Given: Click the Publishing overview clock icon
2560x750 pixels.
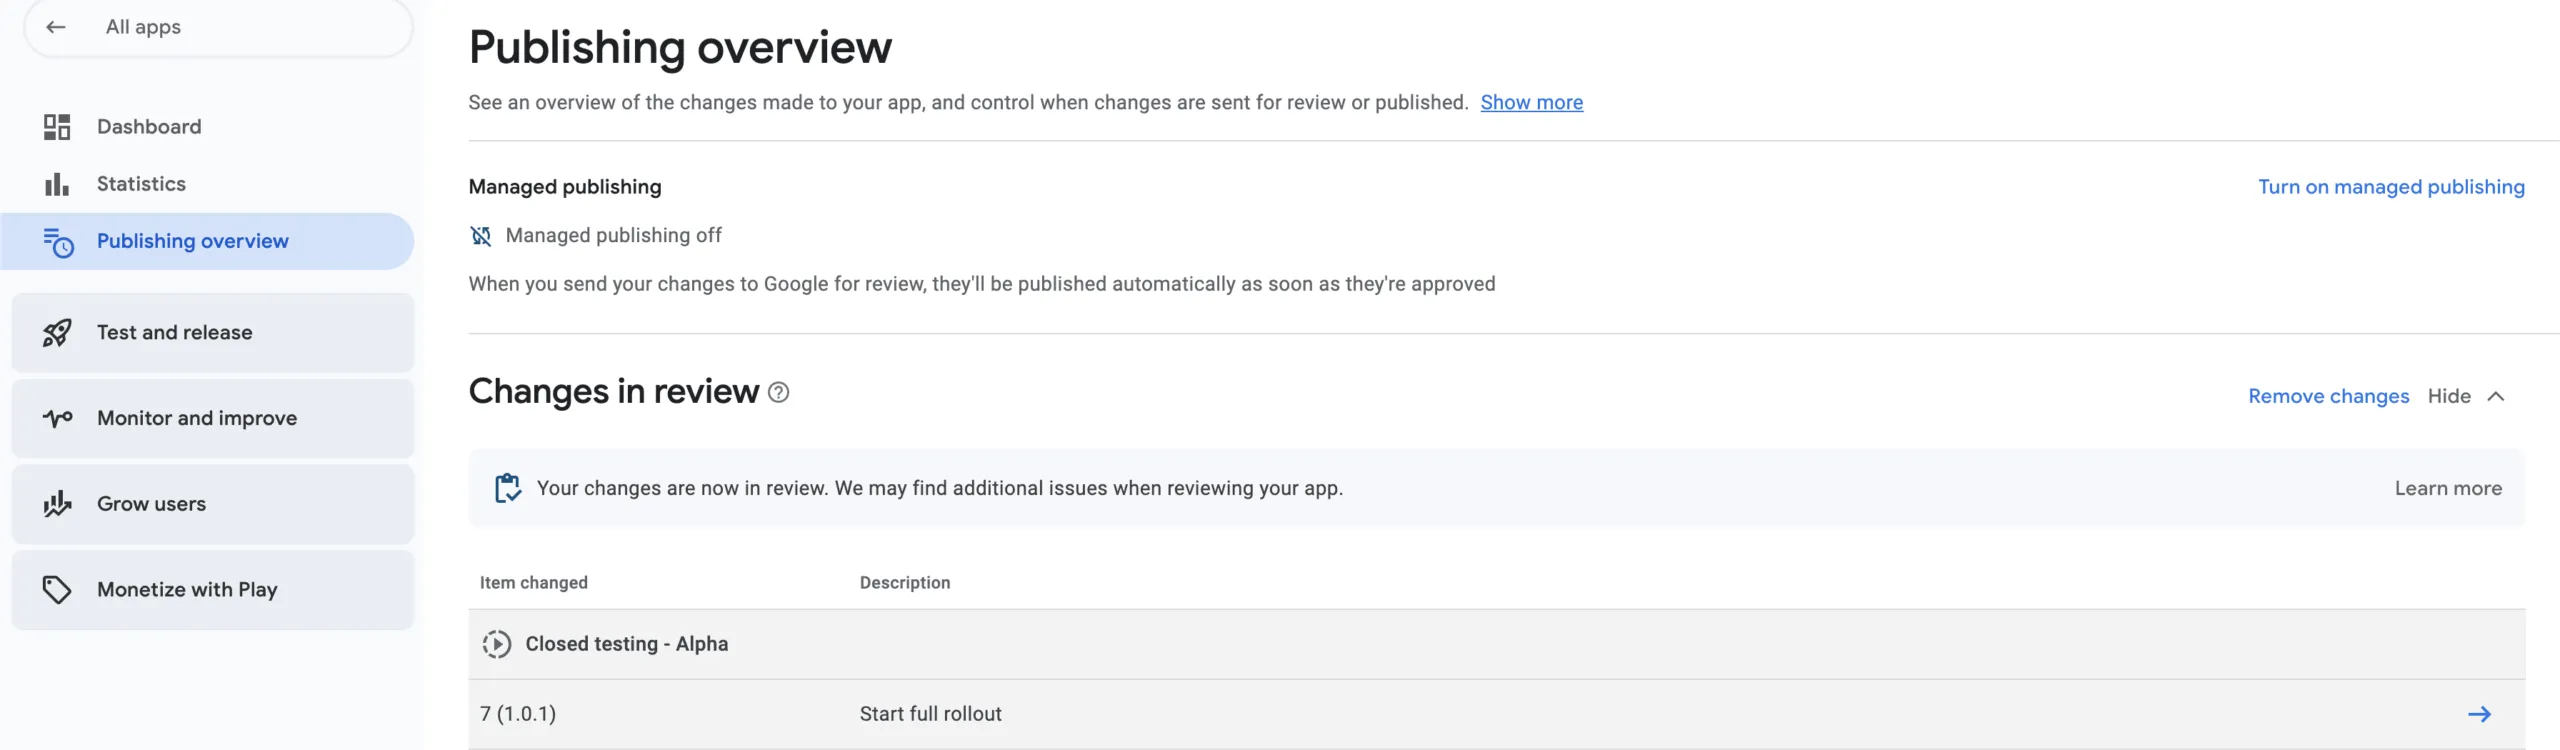Looking at the screenshot, I should pos(58,242).
